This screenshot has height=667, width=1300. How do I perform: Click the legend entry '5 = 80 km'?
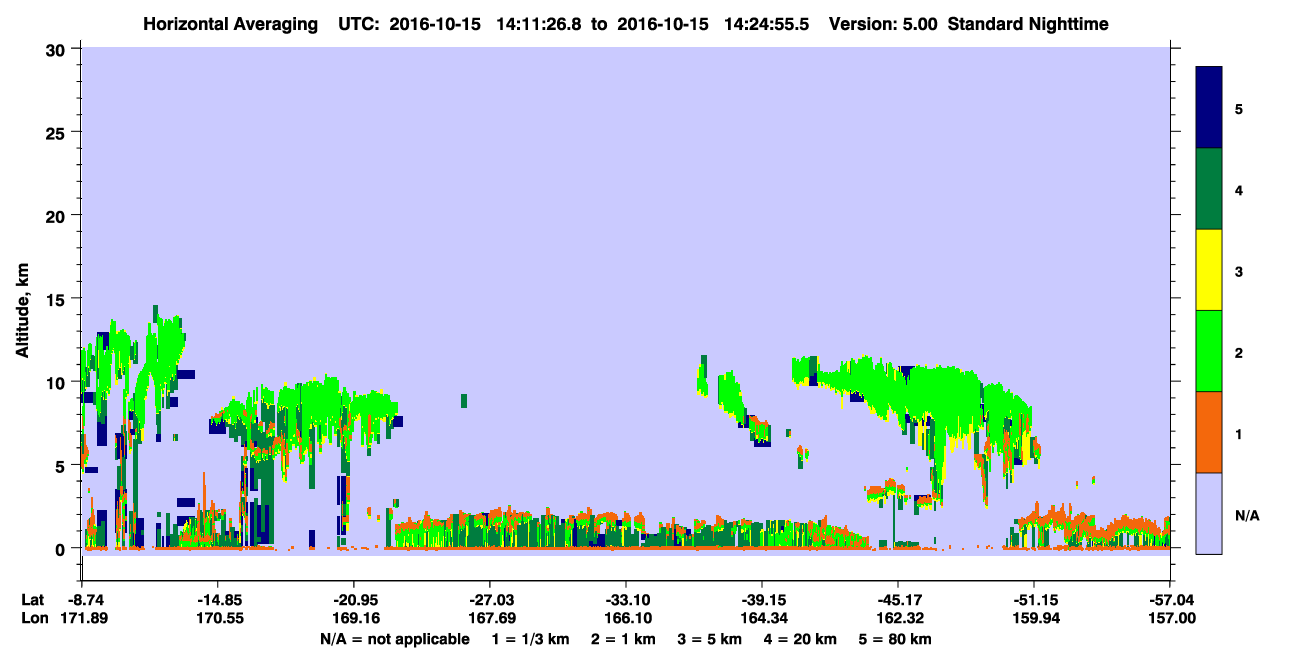tap(895, 639)
